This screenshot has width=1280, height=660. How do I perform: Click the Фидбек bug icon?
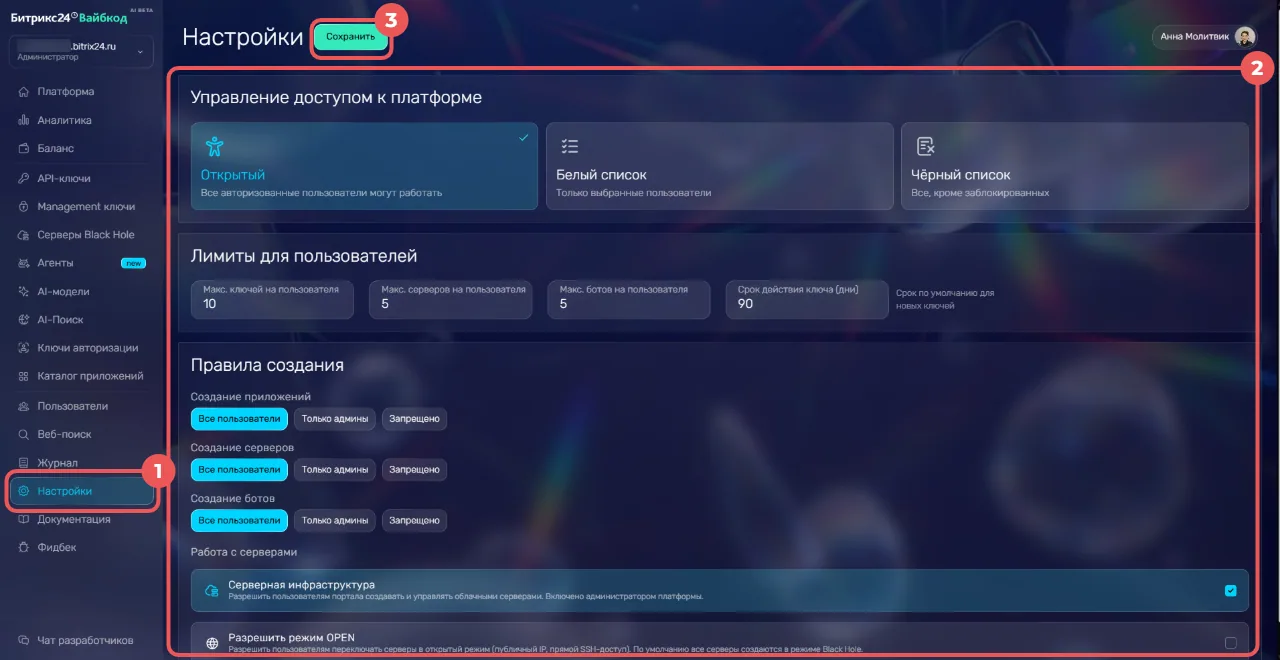[x=24, y=548]
